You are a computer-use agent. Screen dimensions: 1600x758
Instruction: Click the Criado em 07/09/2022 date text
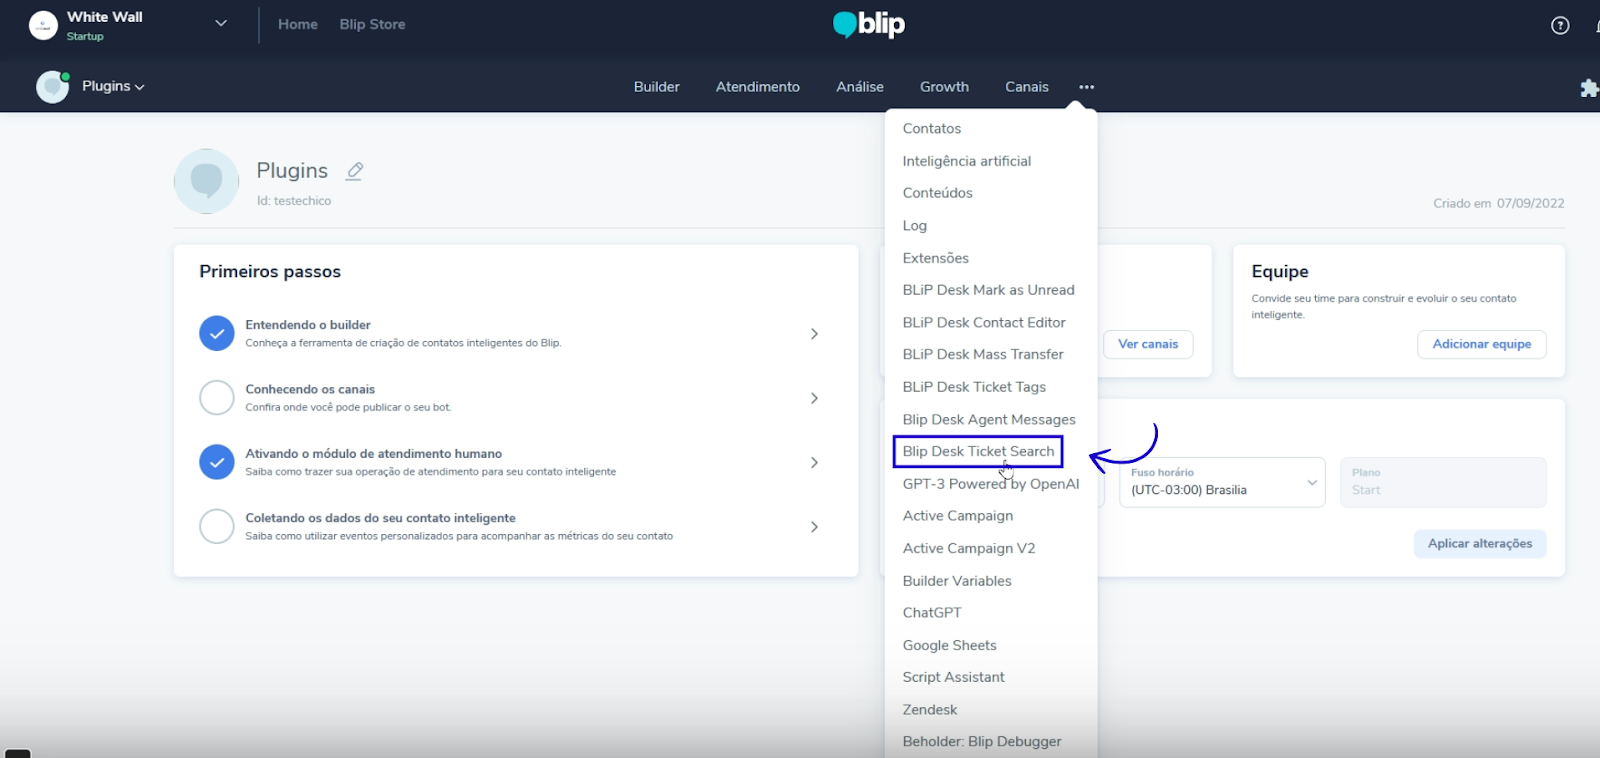(x=1499, y=203)
